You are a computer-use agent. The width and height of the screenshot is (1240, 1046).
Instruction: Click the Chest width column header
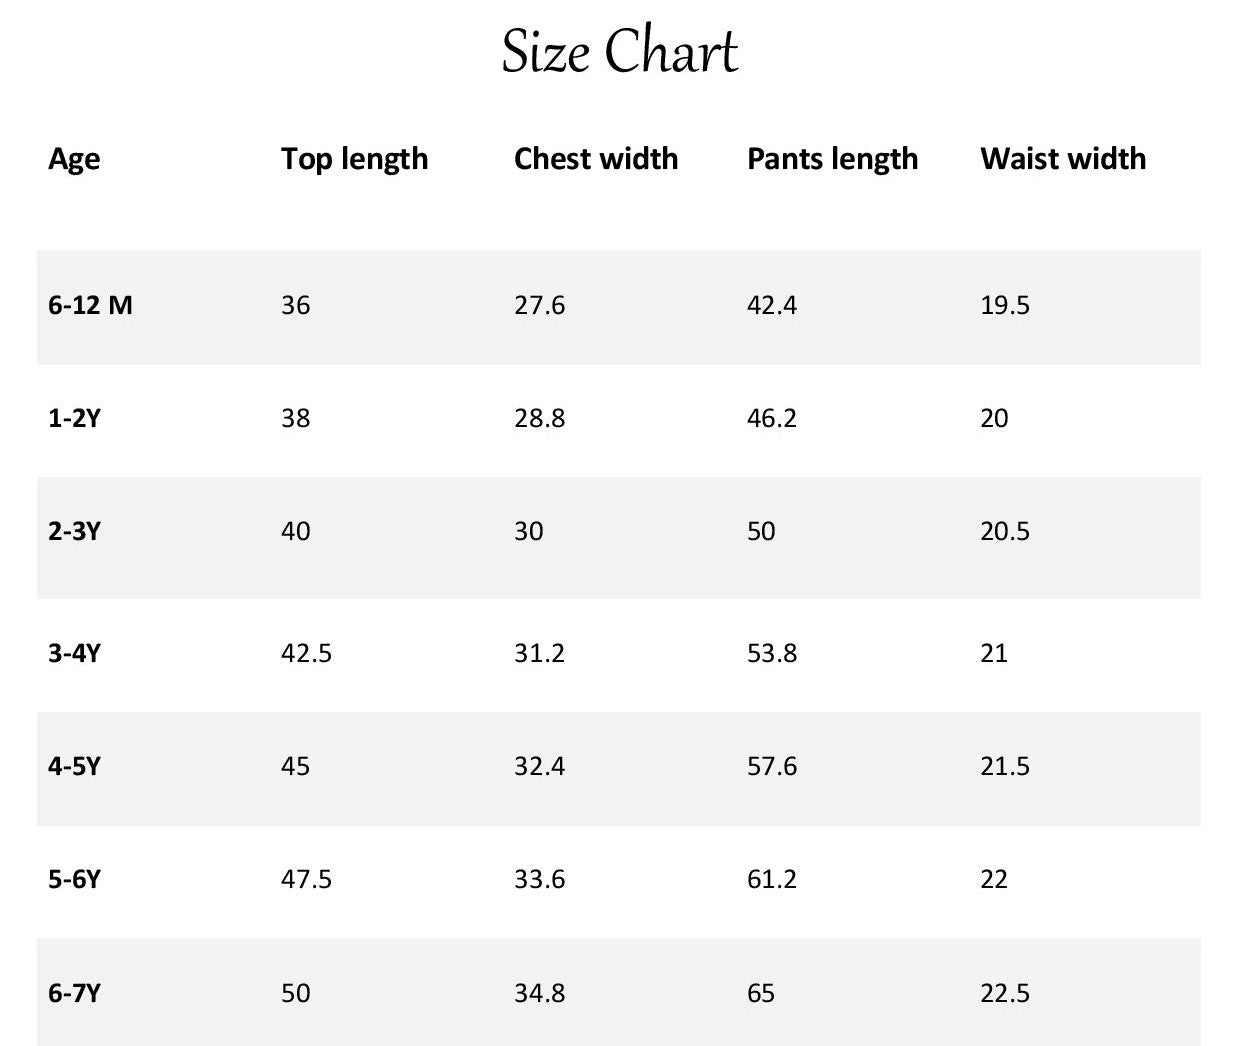(595, 159)
